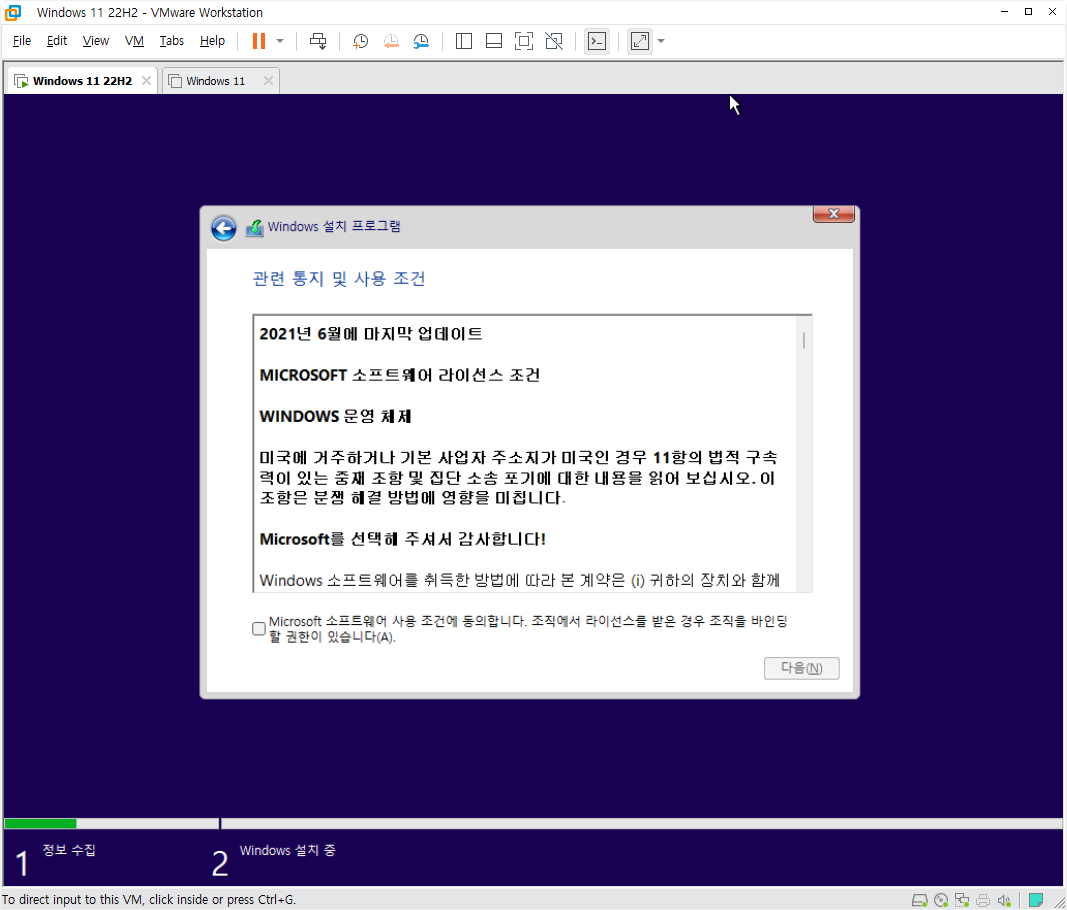Revert VM to previous snapshot icon

point(391,41)
